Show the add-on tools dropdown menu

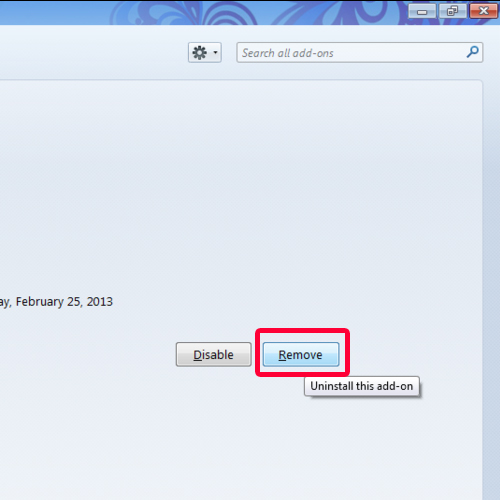(205, 52)
